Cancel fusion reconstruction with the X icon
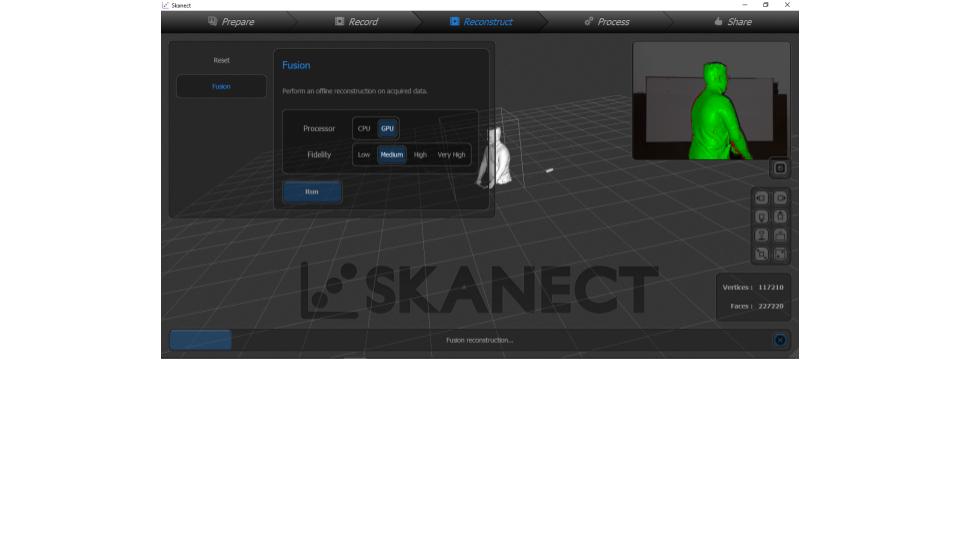960x540 pixels. pyautogui.click(x=780, y=340)
